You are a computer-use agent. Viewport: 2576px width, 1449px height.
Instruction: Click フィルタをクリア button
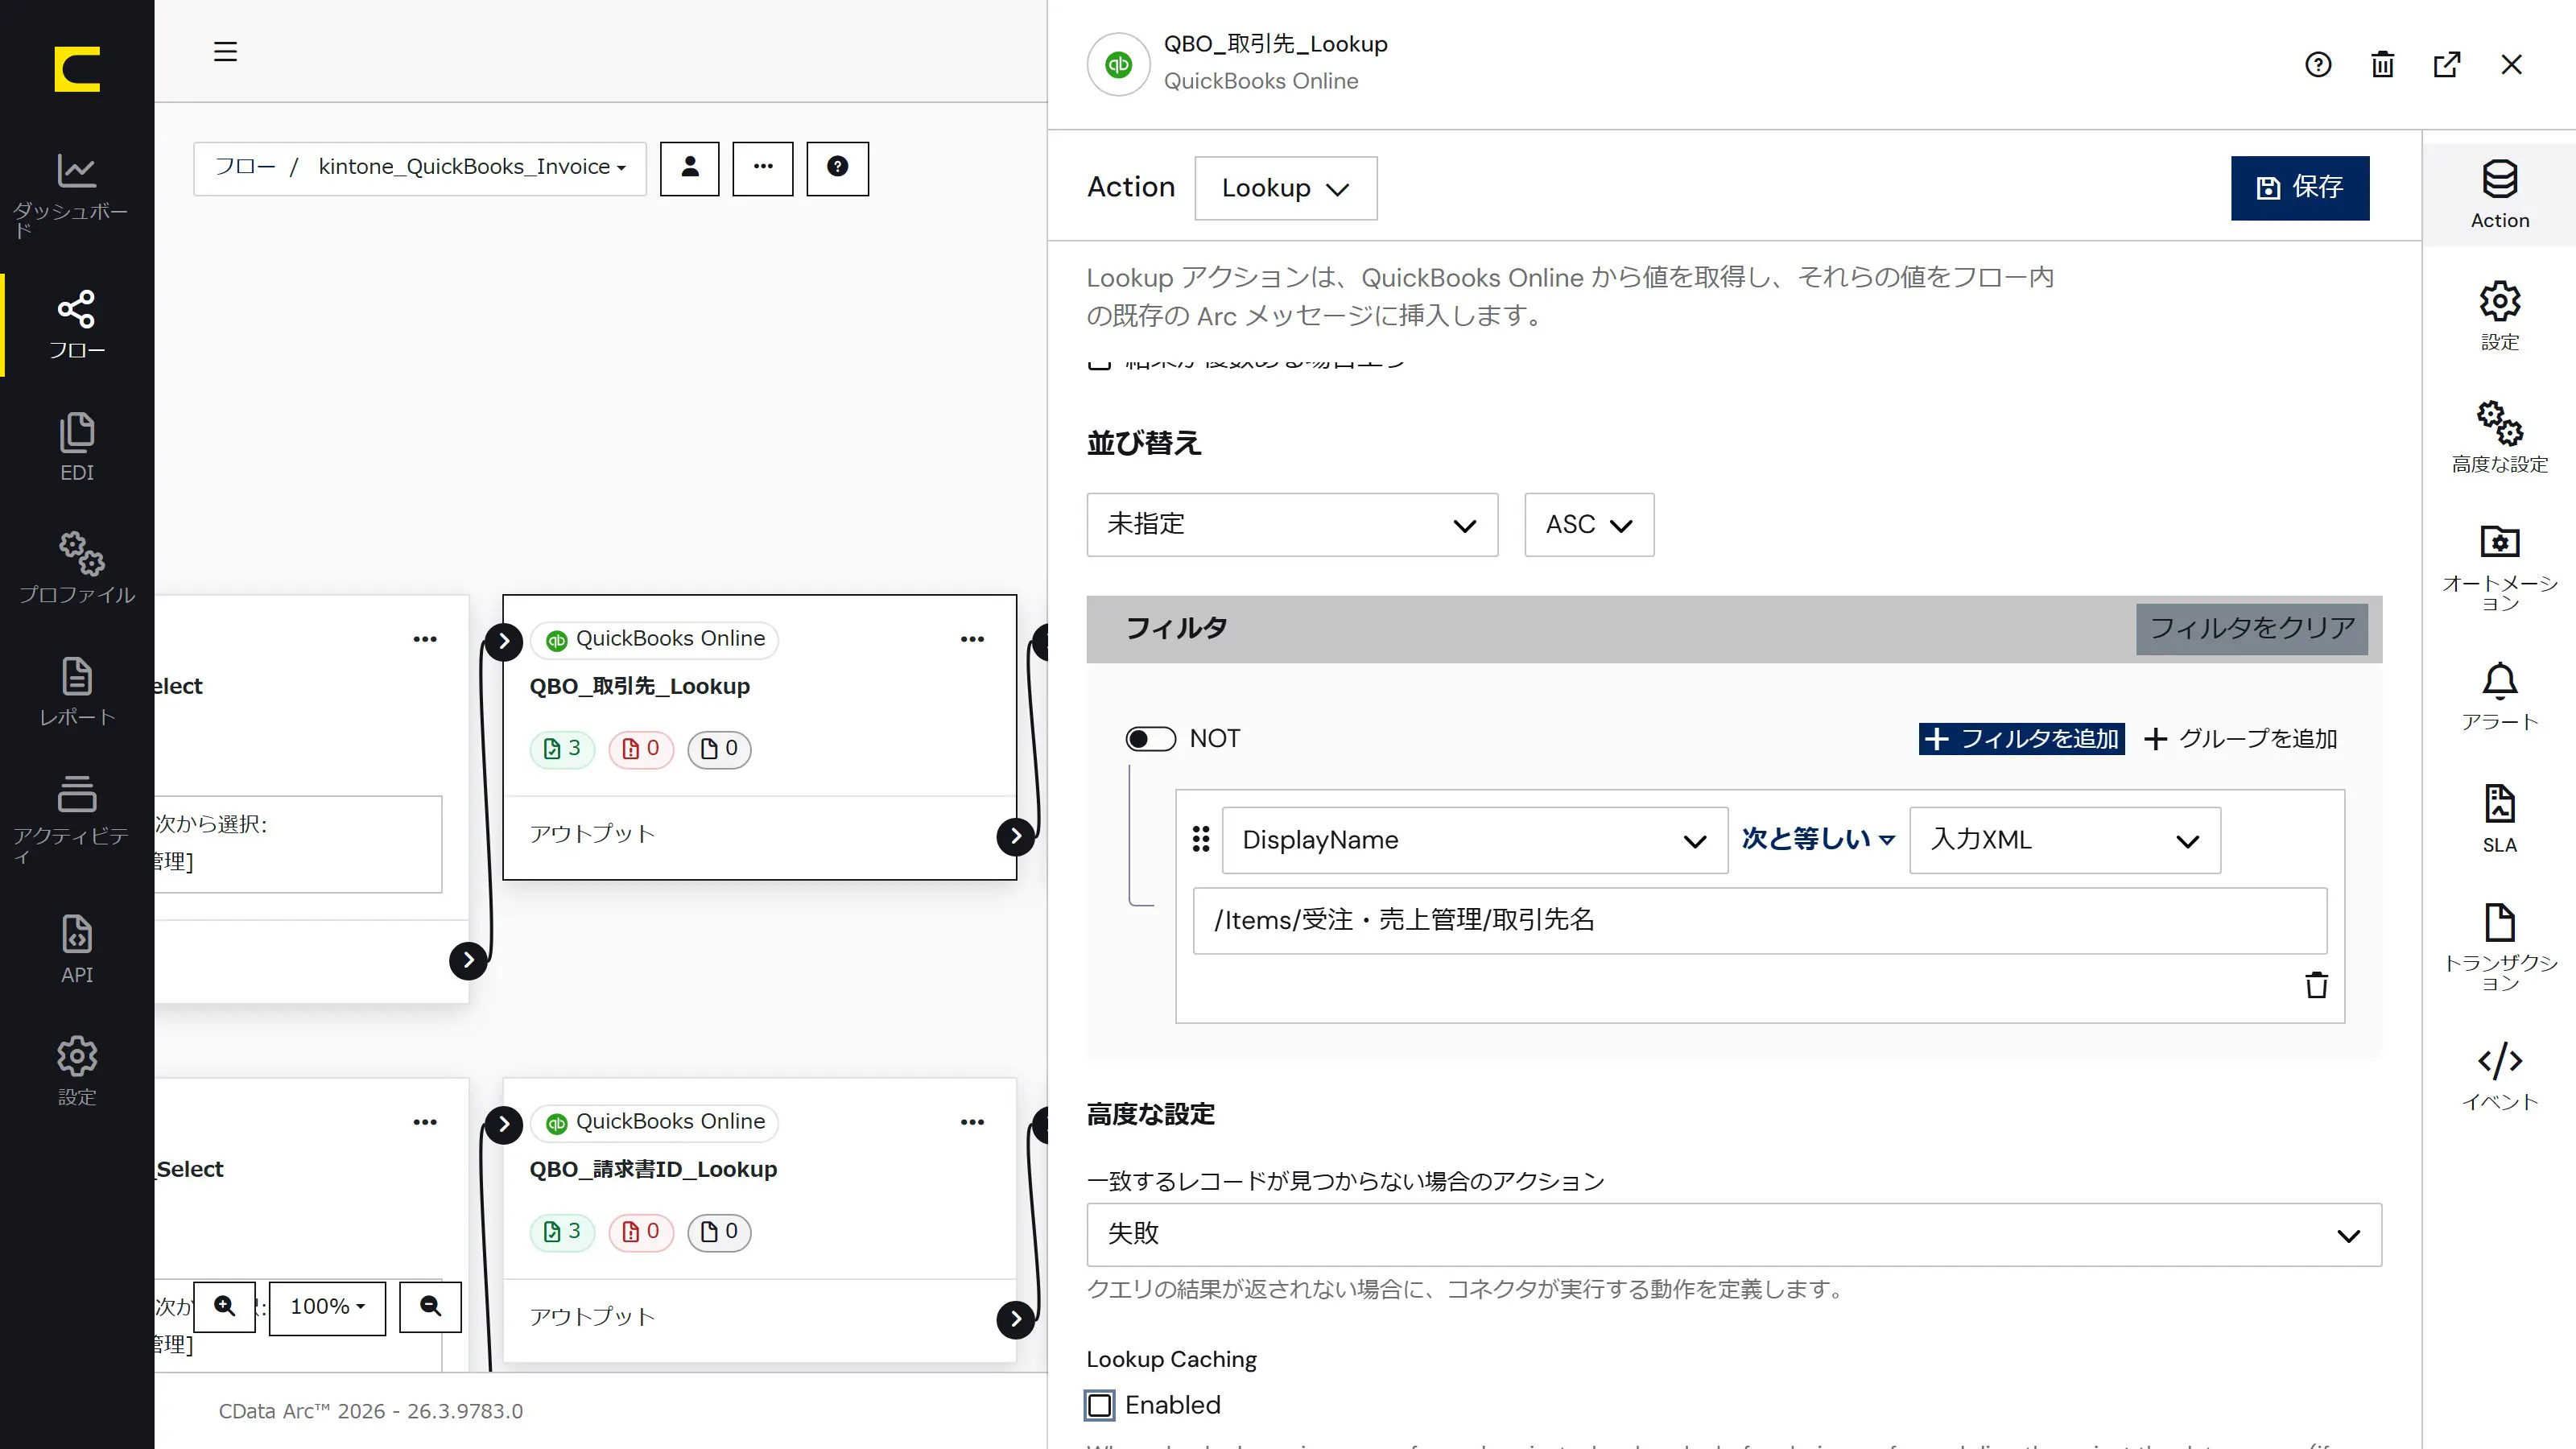coord(2252,629)
